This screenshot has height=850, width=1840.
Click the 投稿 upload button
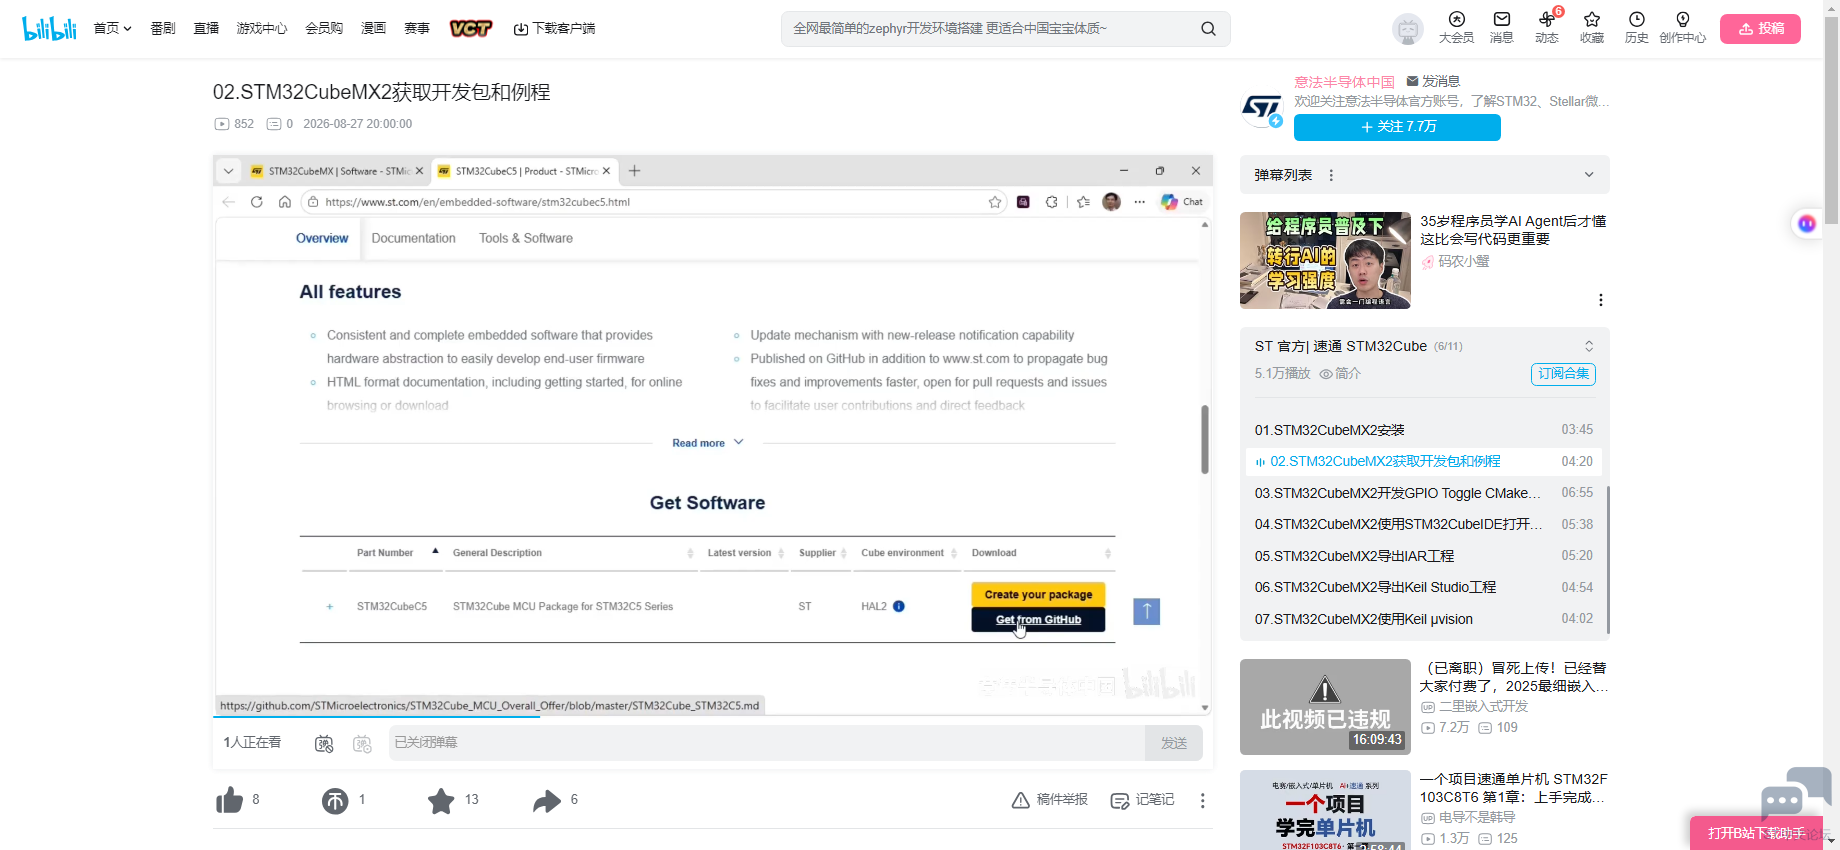point(1760,29)
